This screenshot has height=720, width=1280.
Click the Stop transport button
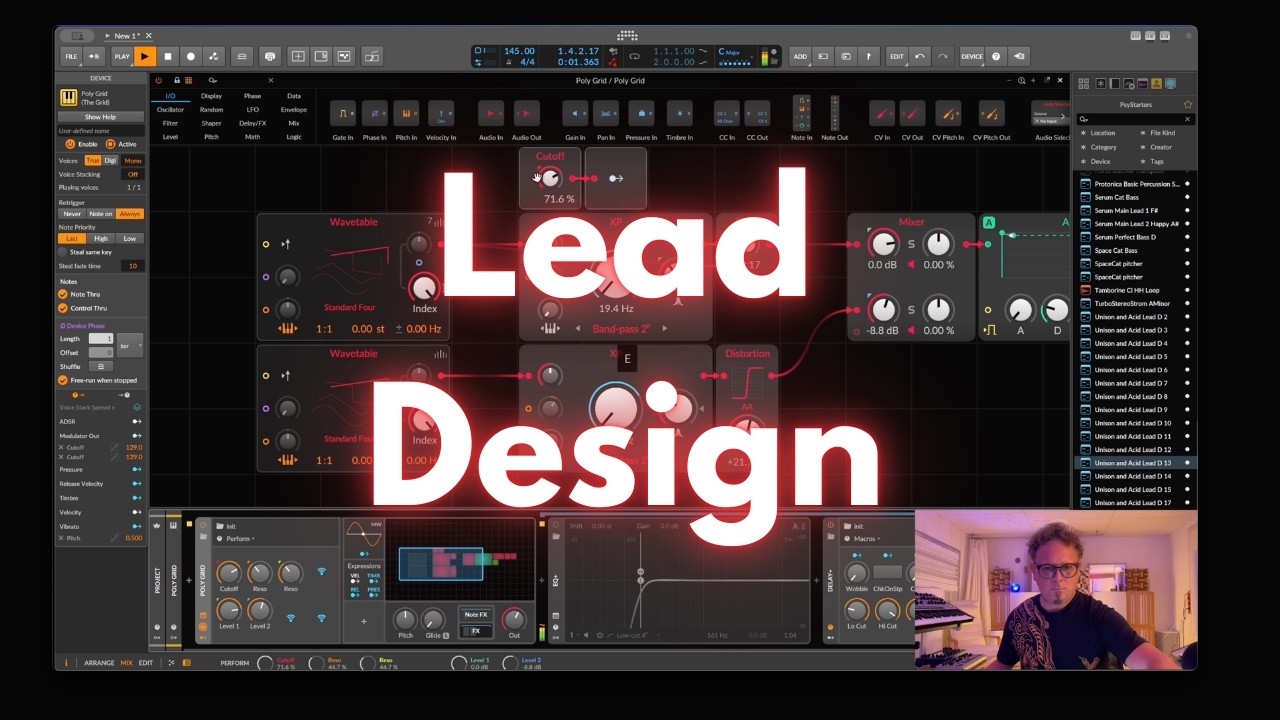(x=168, y=57)
